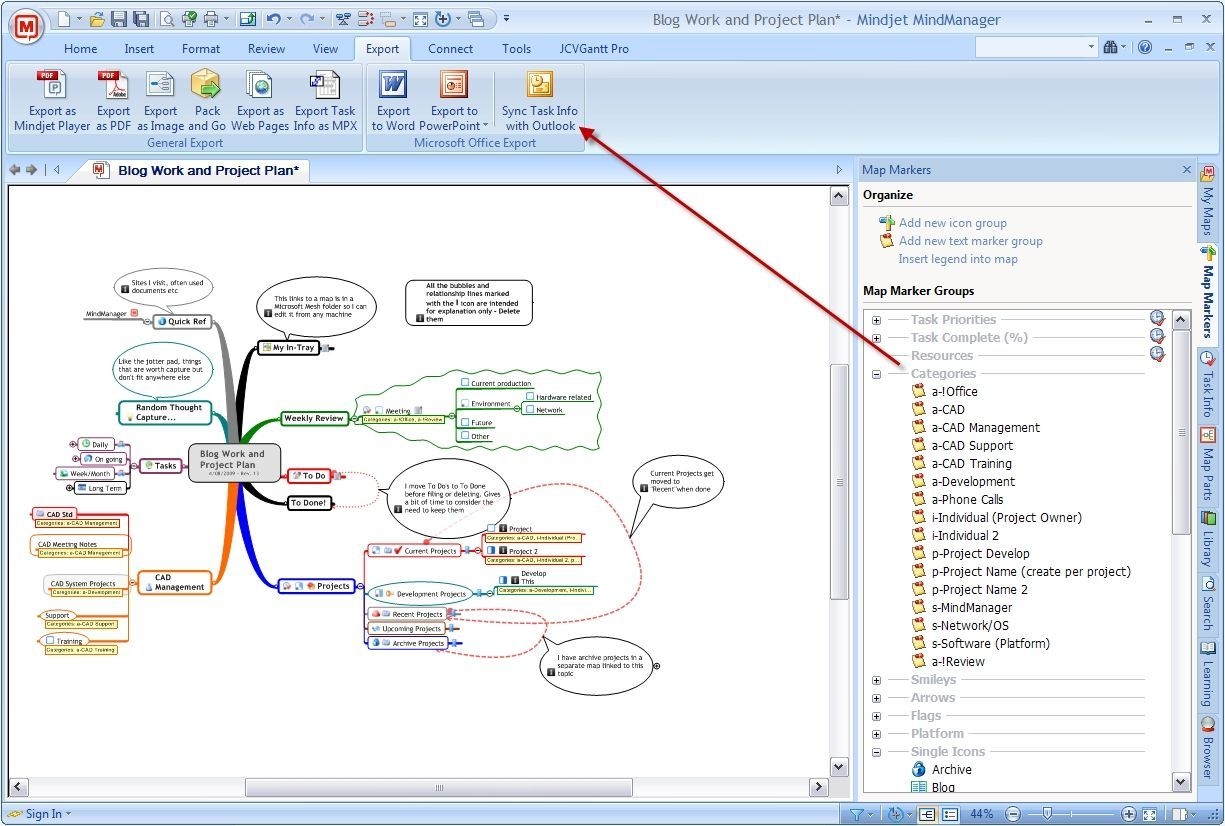Viewport: 1225px width, 826px height.
Task: Click zoom in plus button
Action: tap(1128, 815)
